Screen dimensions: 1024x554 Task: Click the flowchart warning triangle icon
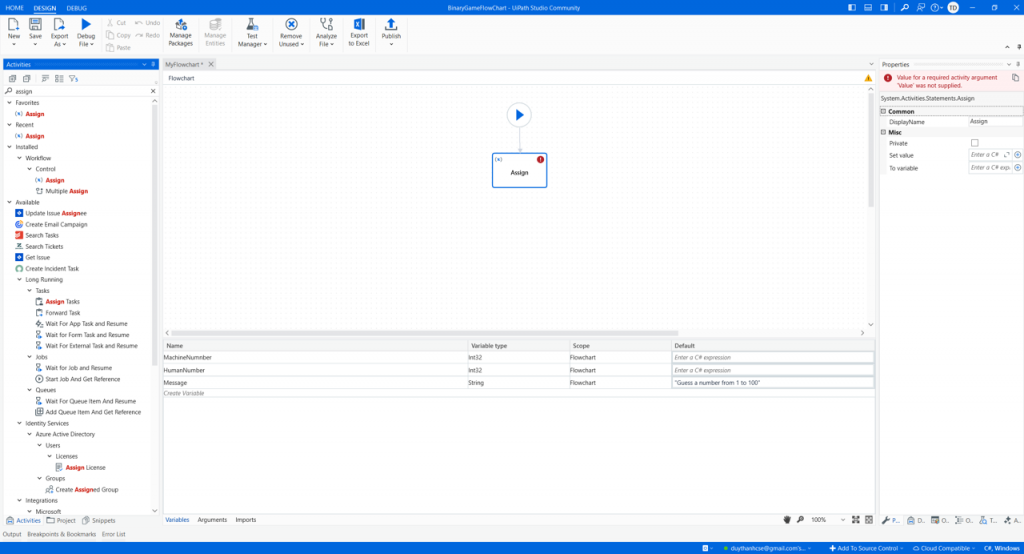868,78
